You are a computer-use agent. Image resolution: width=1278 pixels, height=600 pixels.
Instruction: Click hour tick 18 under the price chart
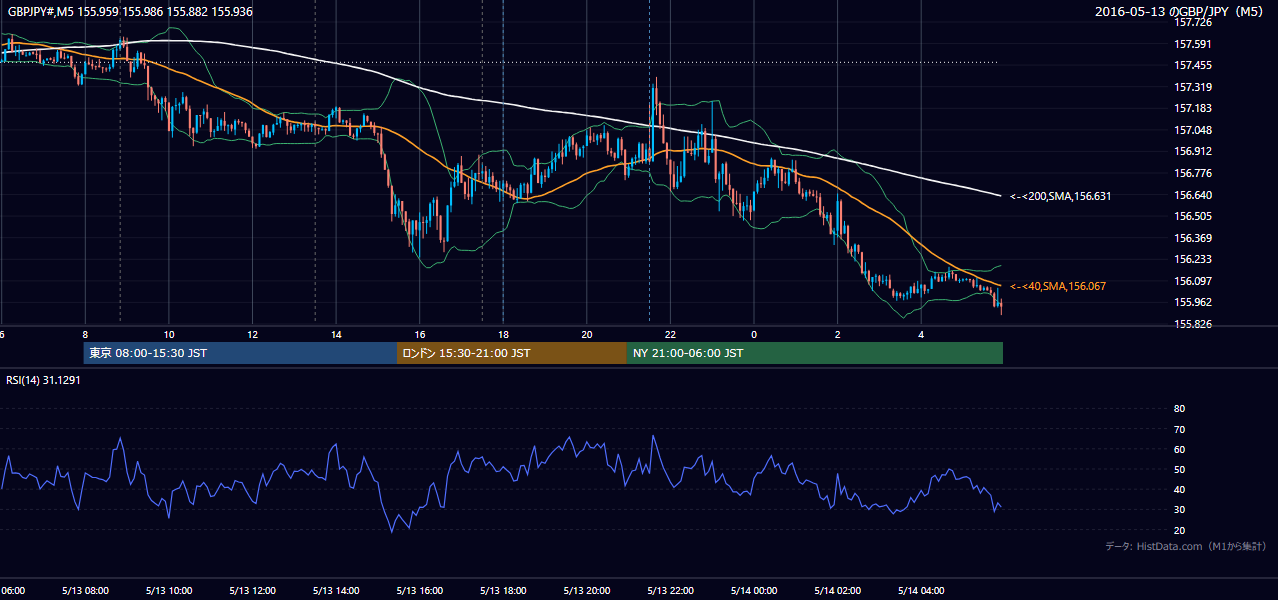(503, 334)
